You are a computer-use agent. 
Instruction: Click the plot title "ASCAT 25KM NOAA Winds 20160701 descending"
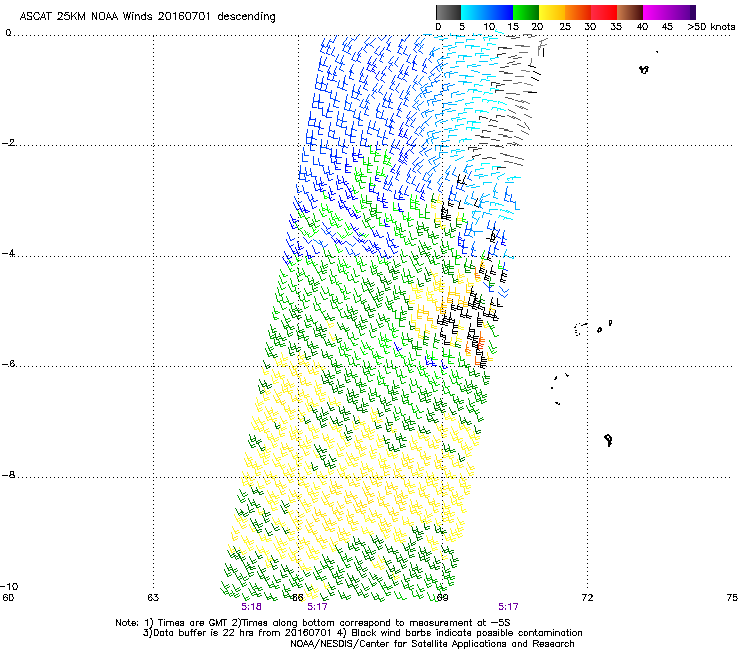click(x=148, y=17)
